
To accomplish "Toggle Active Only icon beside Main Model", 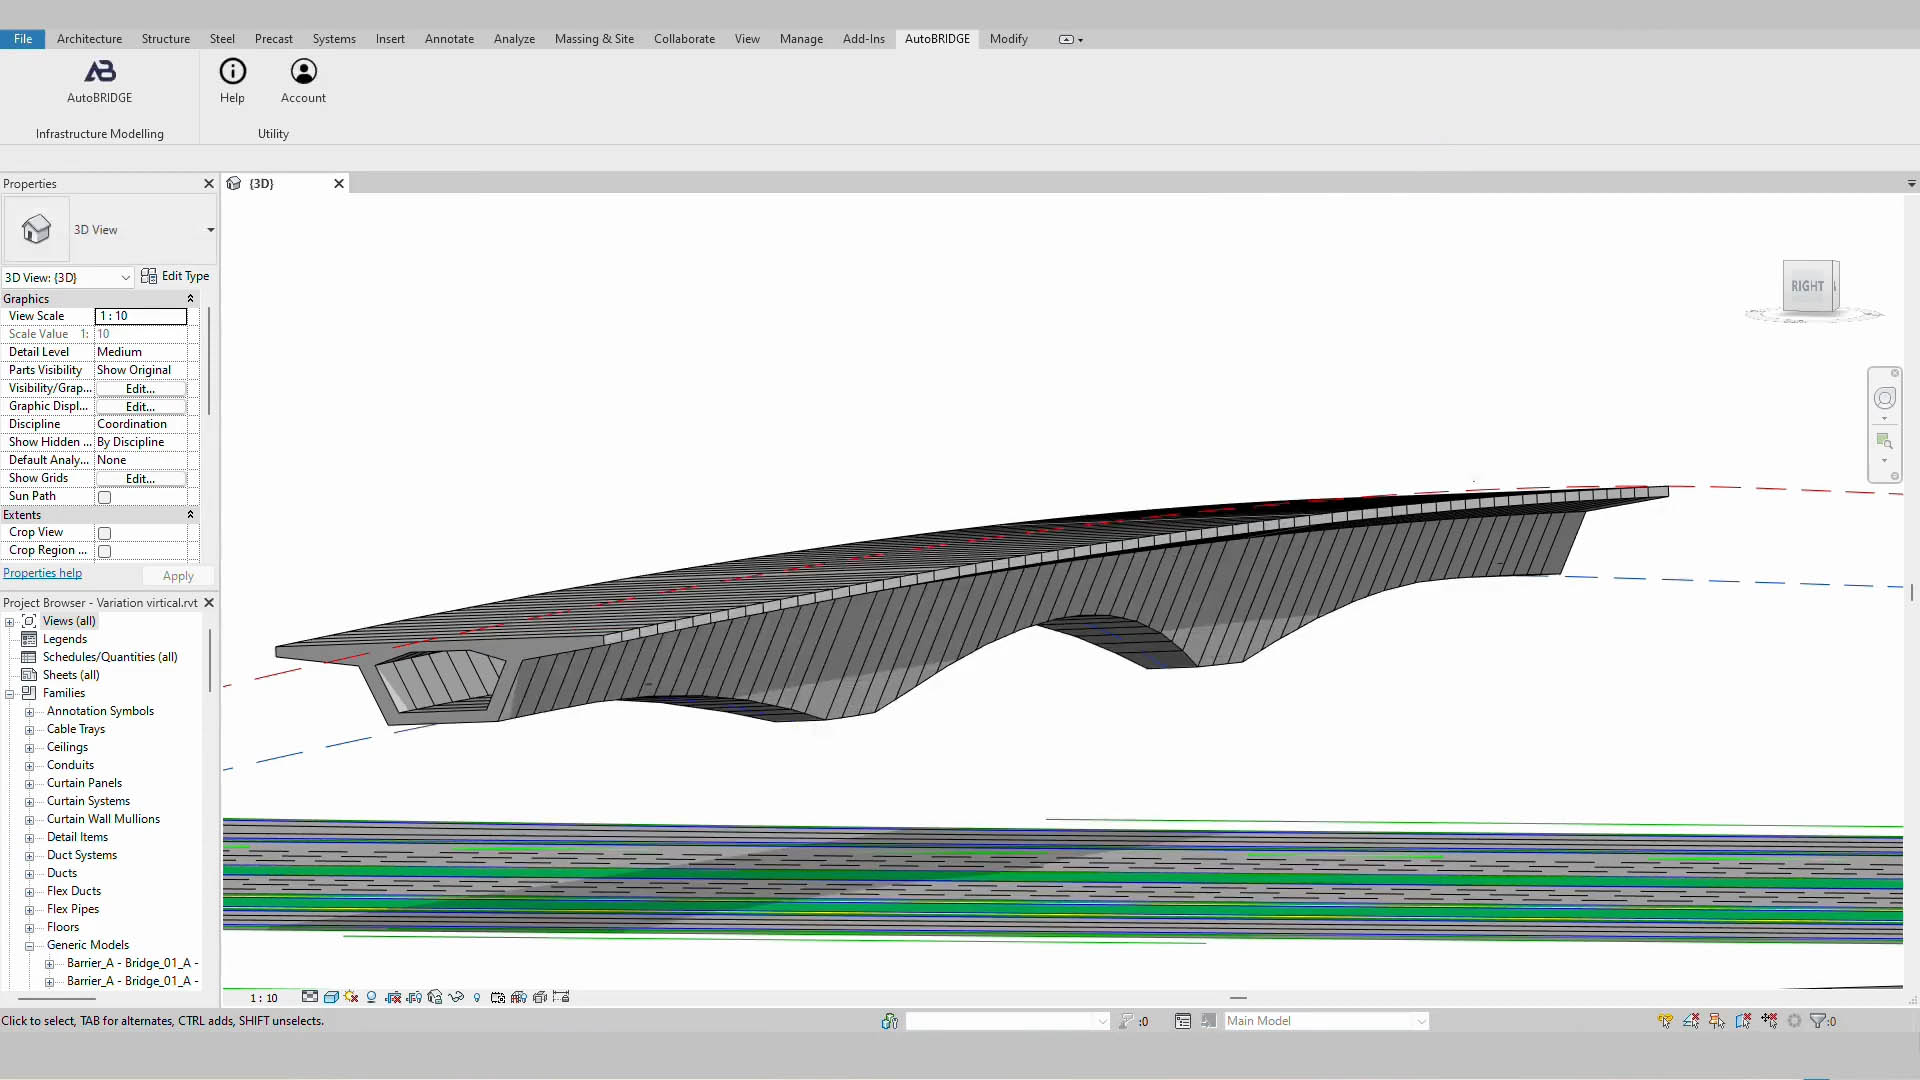I will (x=1208, y=1021).
